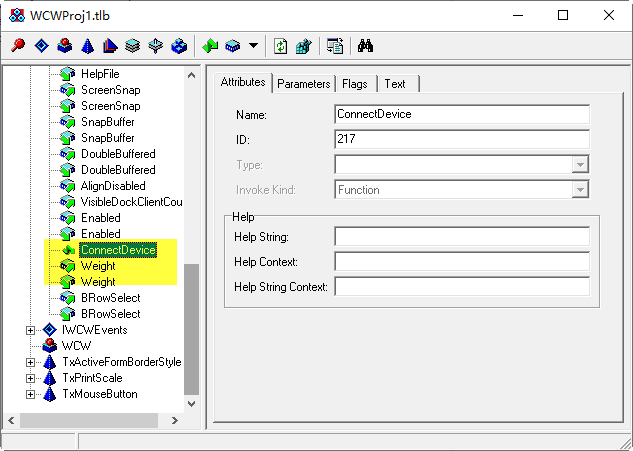The width and height of the screenshot is (633, 451).
Task: Click the New Alias toolbar icon
Action: tap(110, 46)
